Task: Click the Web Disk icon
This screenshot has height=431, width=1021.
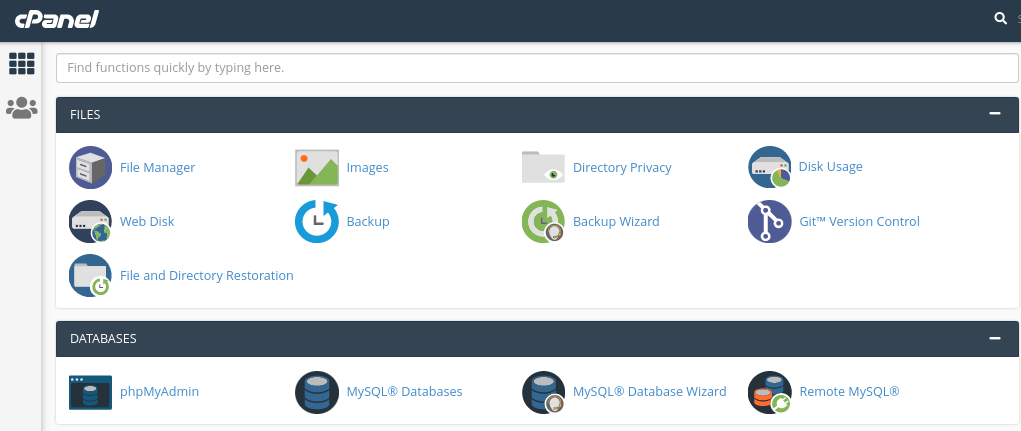Action: [90, 222]
